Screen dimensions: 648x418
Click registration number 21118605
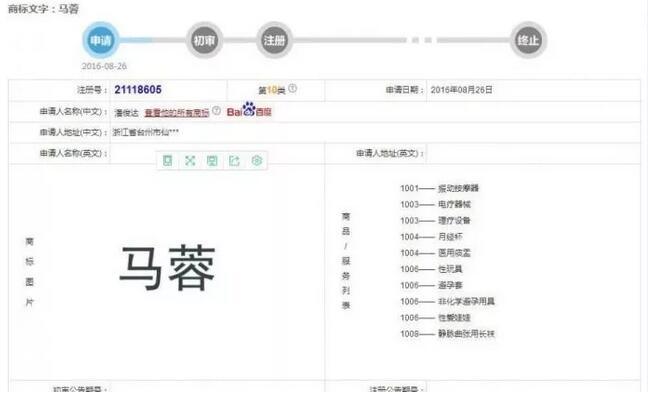[138, 90]
